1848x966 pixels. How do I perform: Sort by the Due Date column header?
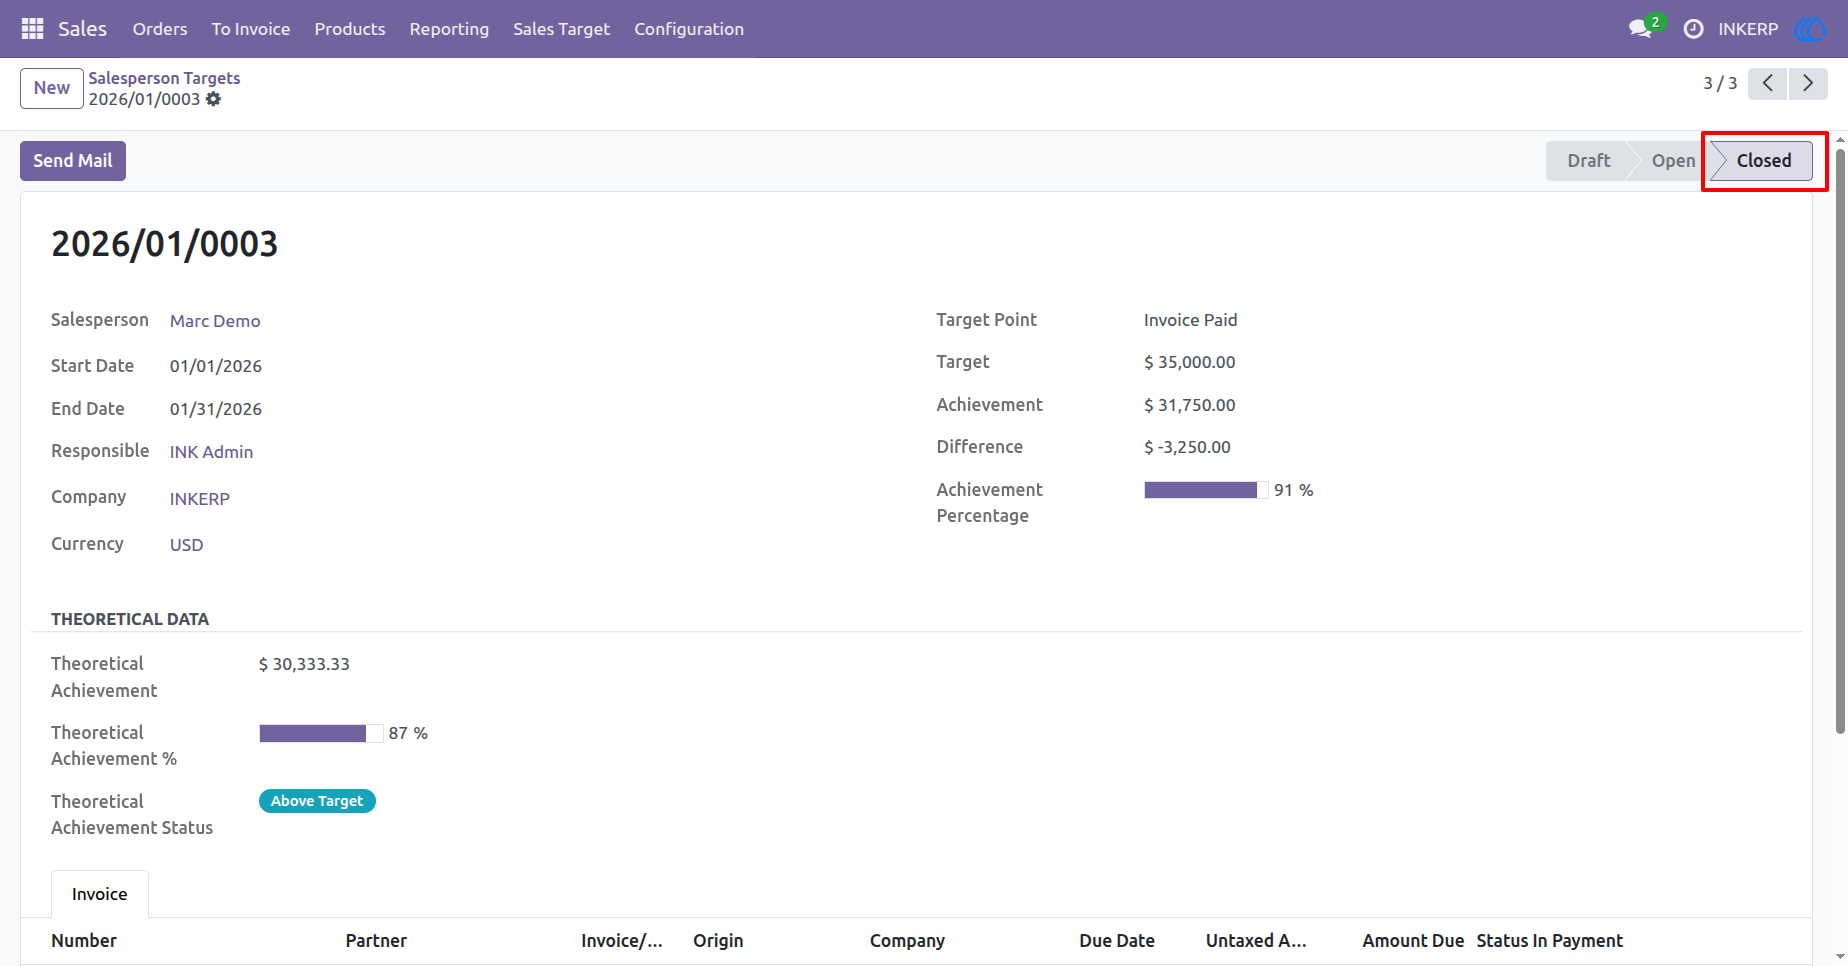tap(1117, 941)
